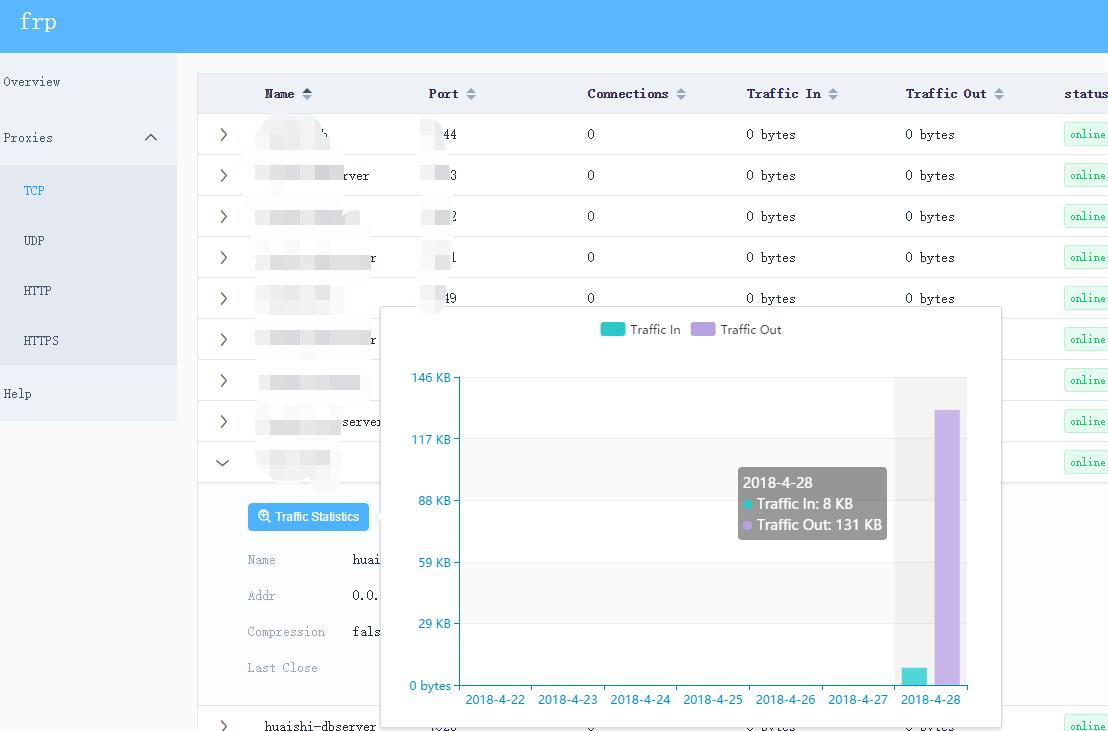Open the Overview page
The image size is (1108, 731).
click(32, 81)
